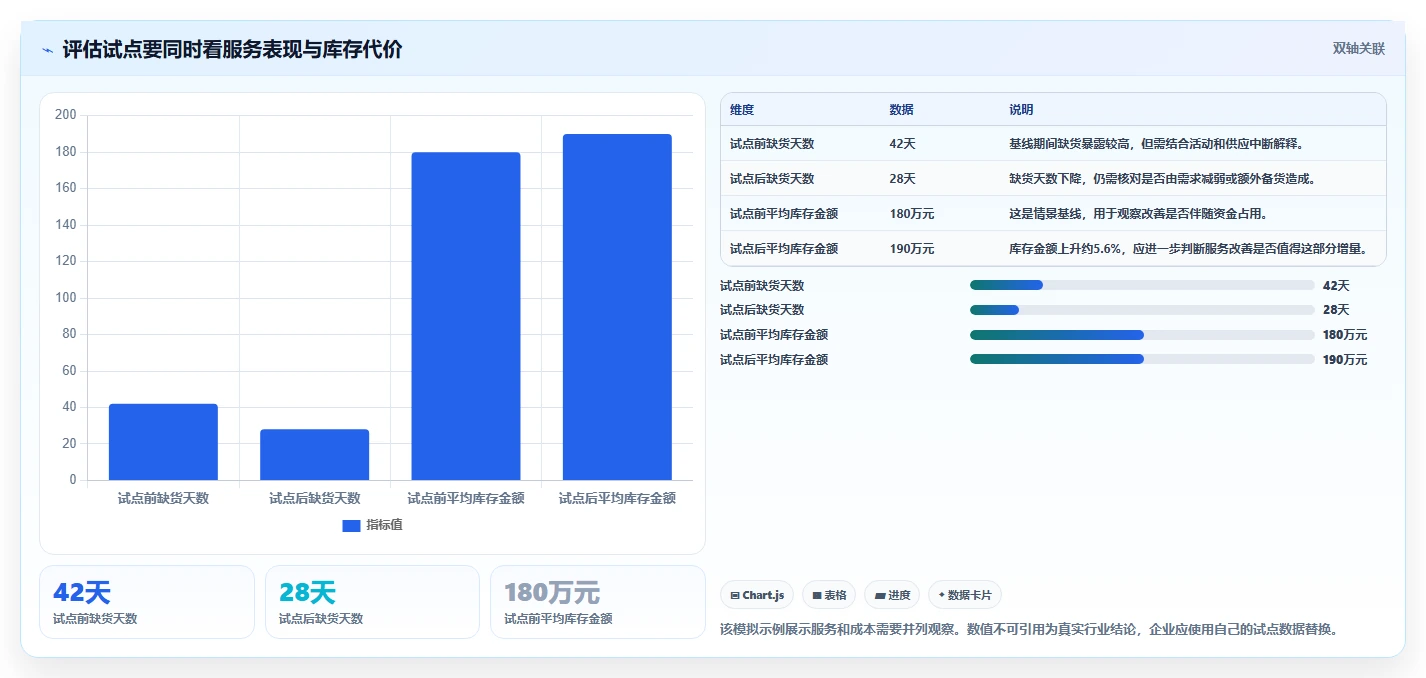The height and width of the screenshot is (678, 1426).
Task: Click the x-axis label 试点后平均库存金额
Action: tap(617, 498)
